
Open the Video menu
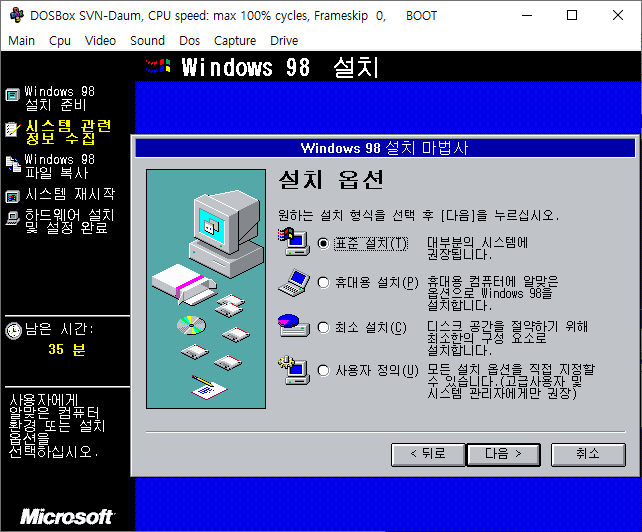tap(100, 41)
